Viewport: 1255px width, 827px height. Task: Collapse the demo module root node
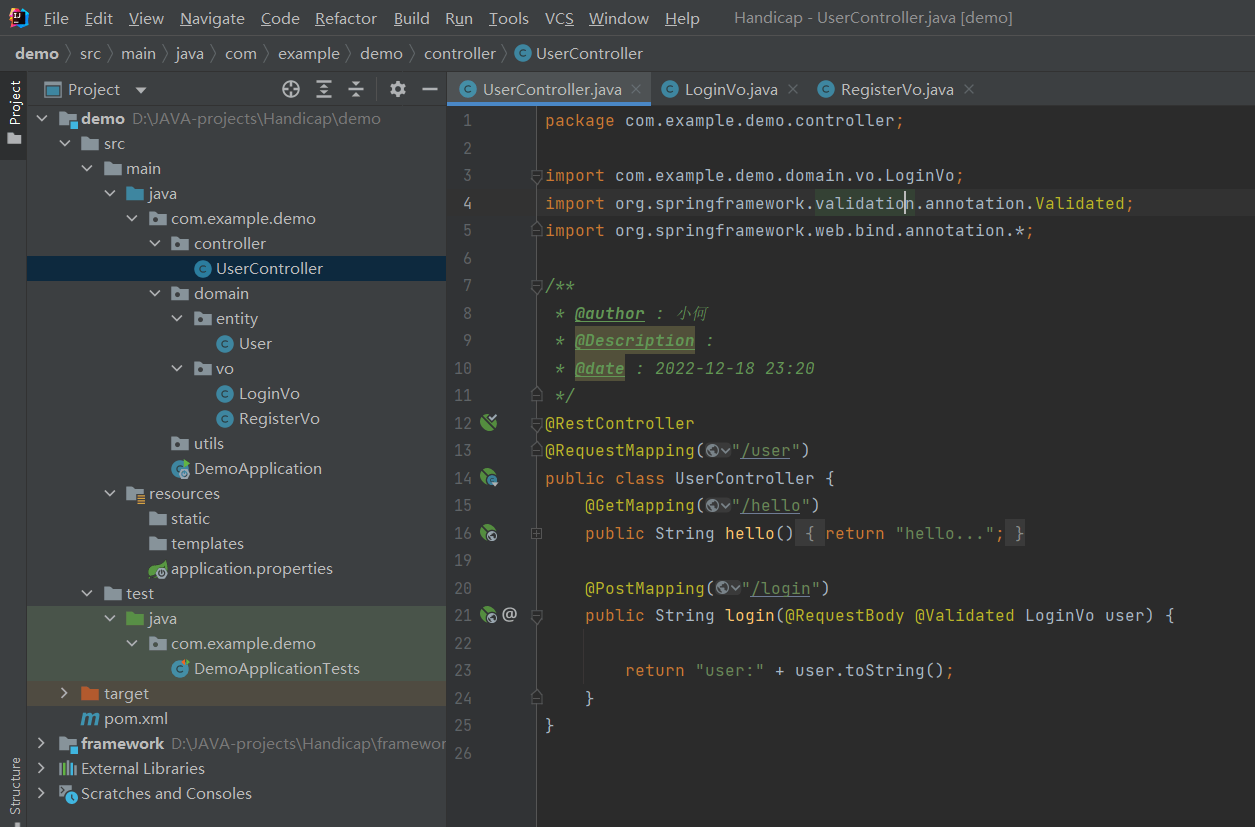click(42, 118)
